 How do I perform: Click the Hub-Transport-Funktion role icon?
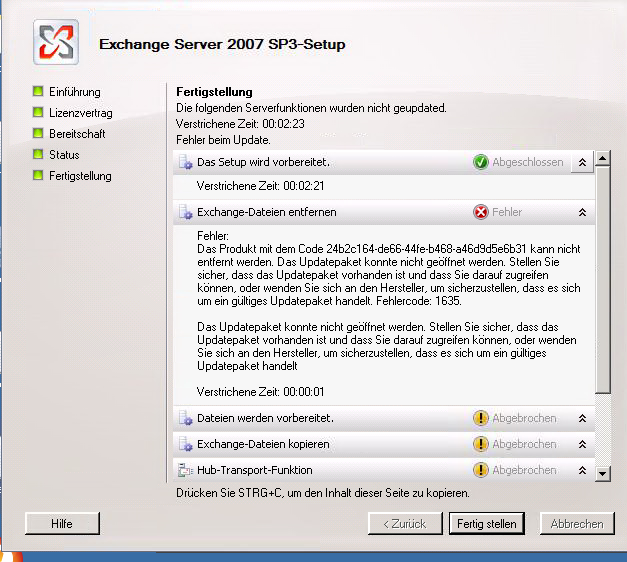(x=185, y=470)
